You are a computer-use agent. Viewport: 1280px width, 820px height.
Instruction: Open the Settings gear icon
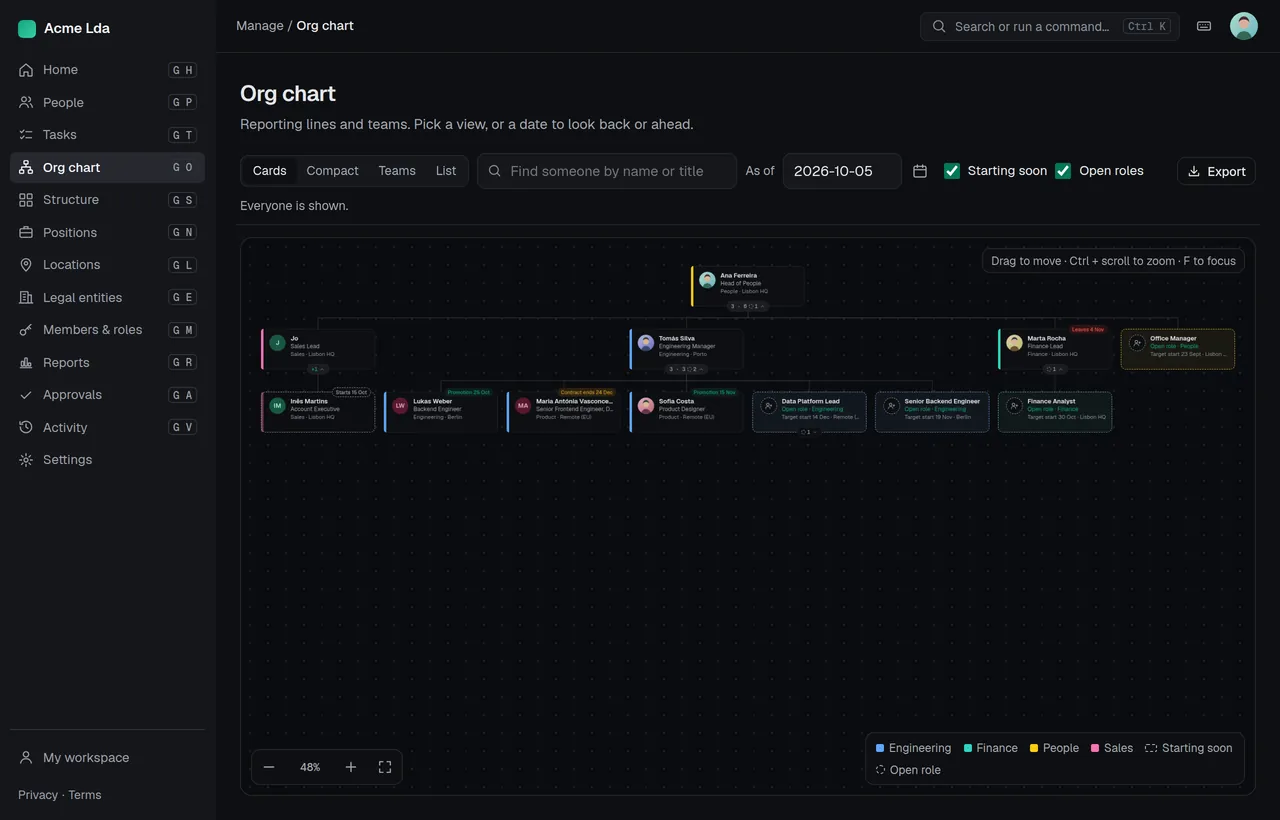pyautogui.click(x=26, y=460)
